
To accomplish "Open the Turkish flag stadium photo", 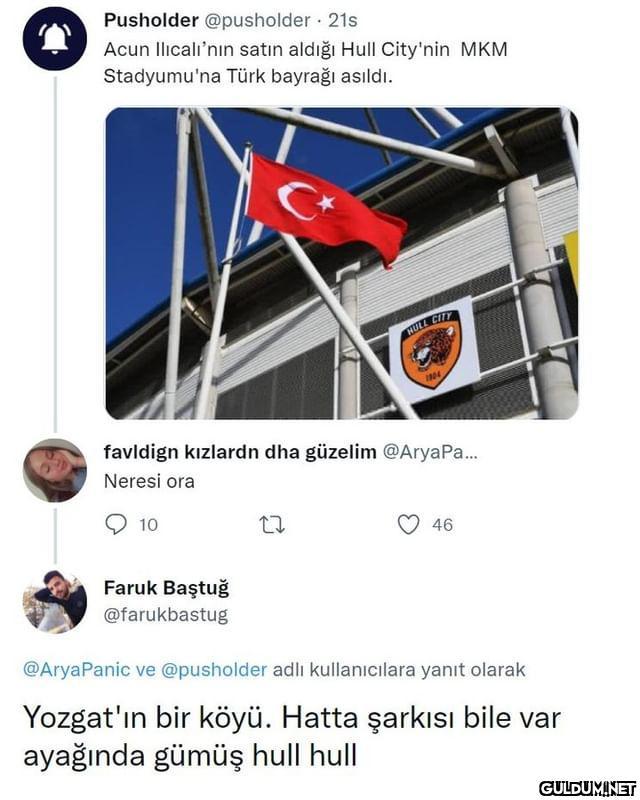I will coord(342,263).
